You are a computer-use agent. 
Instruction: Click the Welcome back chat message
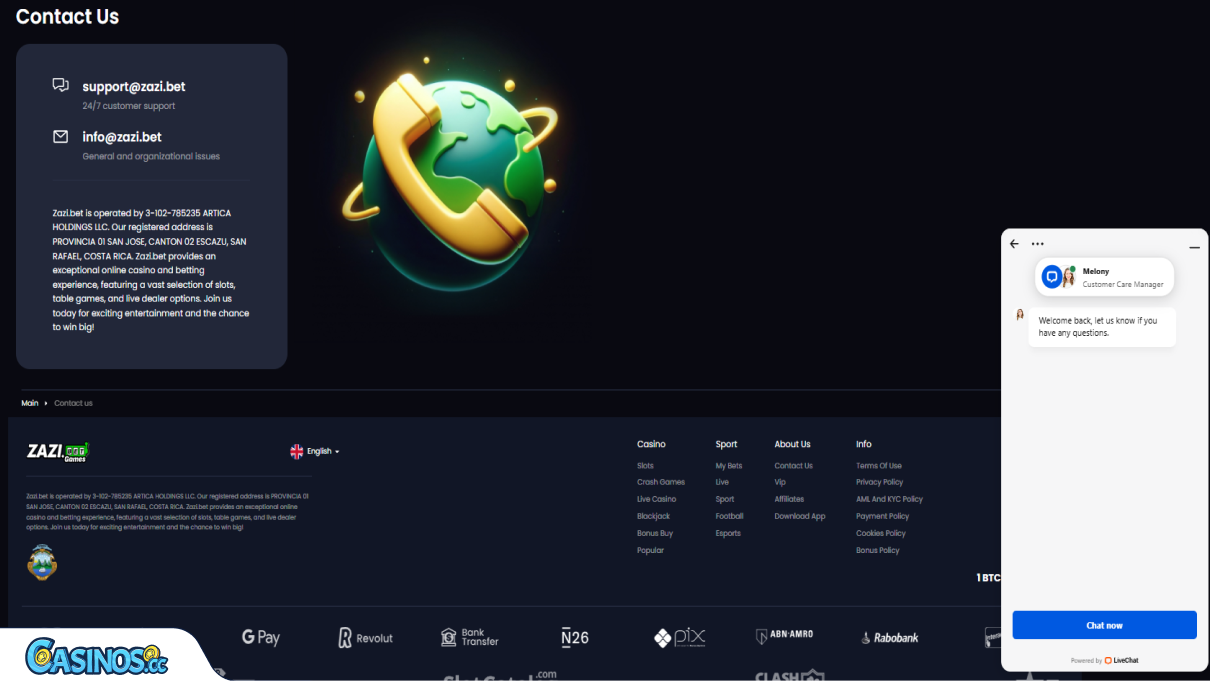coord(1102,327)
